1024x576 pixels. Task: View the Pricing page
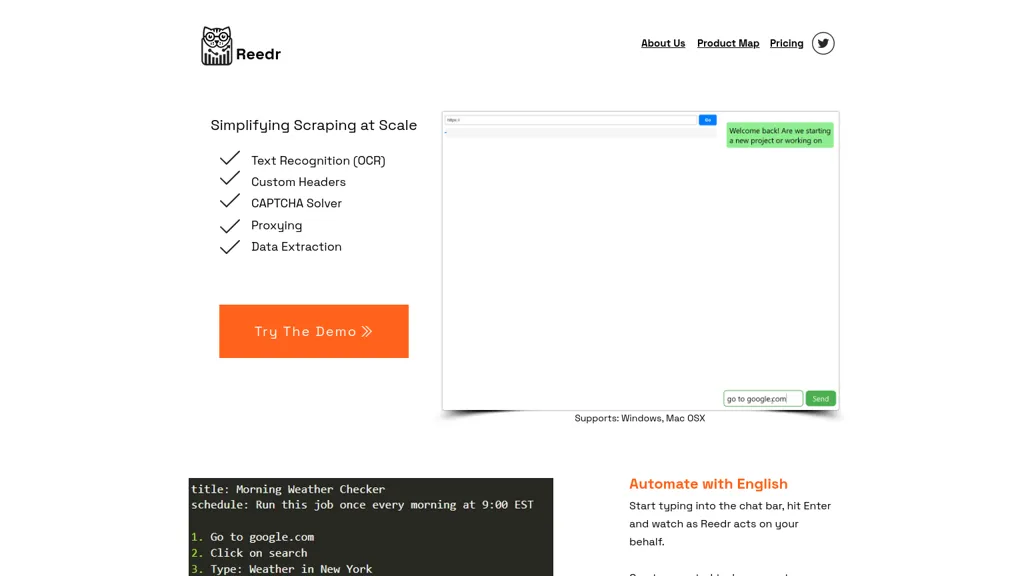click(786, 43)
